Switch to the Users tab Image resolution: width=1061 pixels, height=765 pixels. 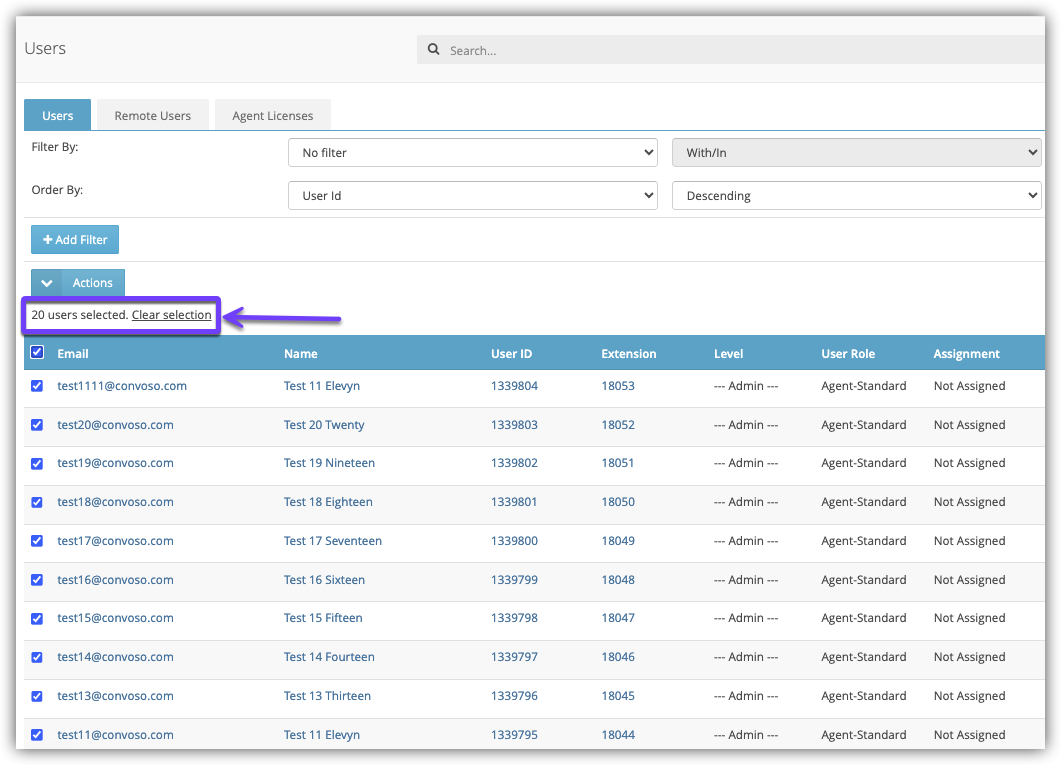[x=58, y=116]
